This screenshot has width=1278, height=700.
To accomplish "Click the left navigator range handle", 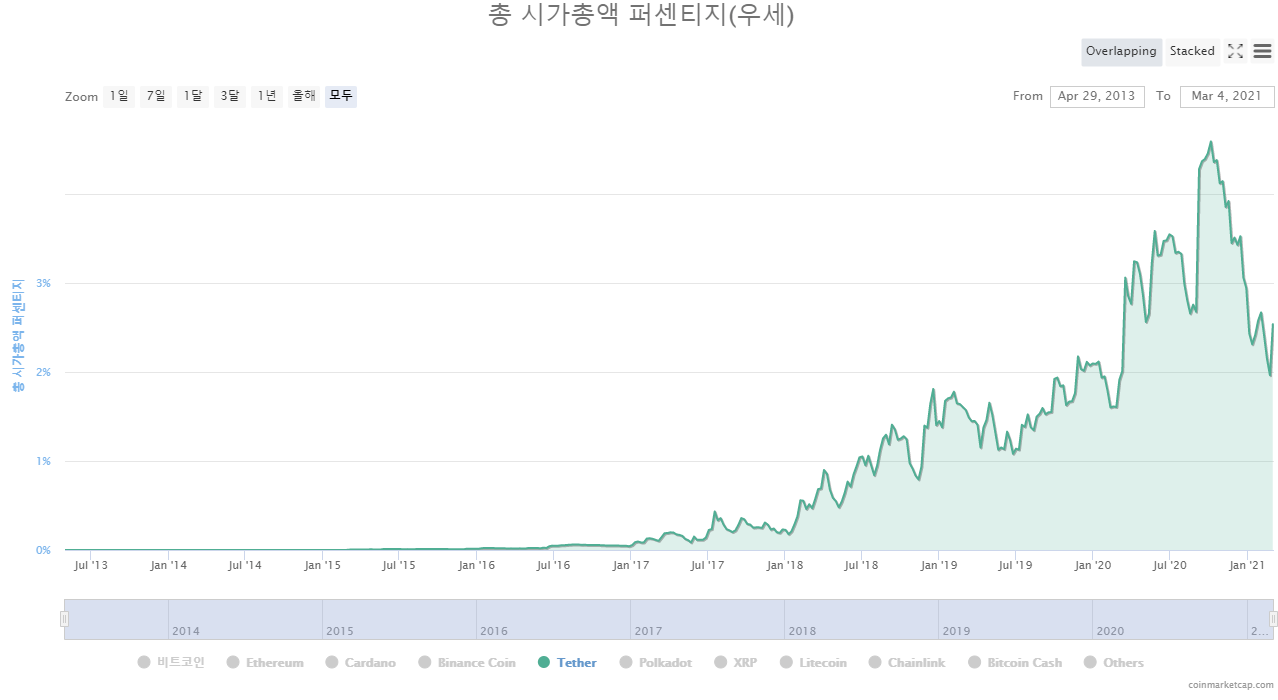I will click(x=64, y=619).
